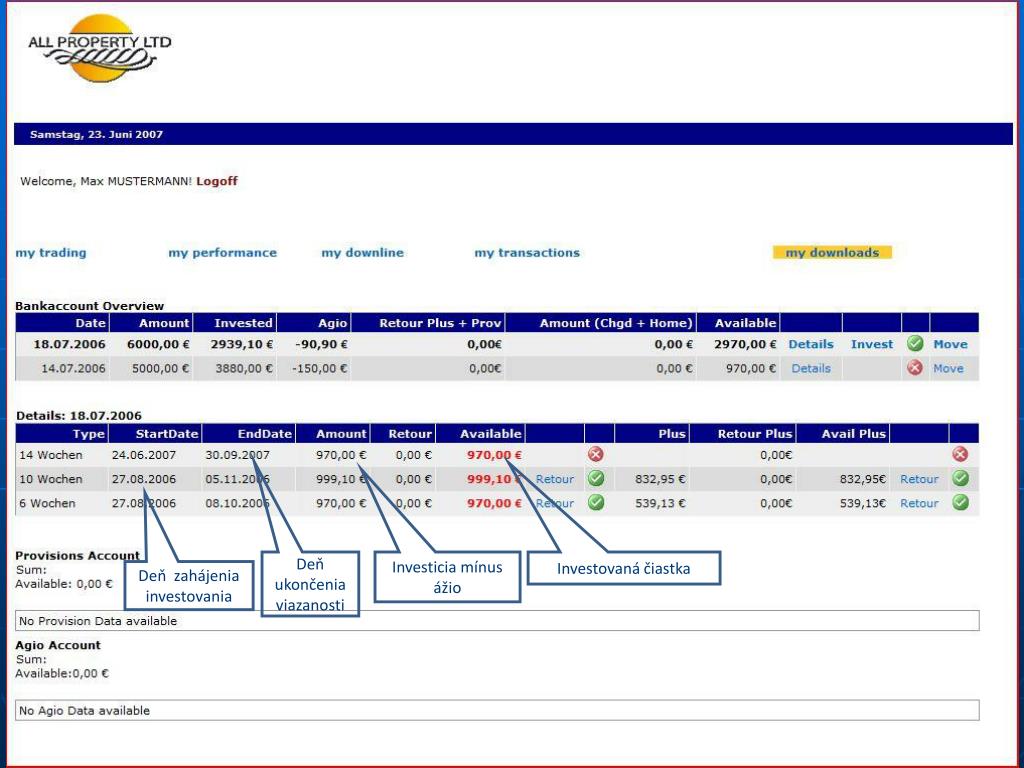Open the my transactions menu
The width and height of the screenshot is (1024, 768).
527,253
